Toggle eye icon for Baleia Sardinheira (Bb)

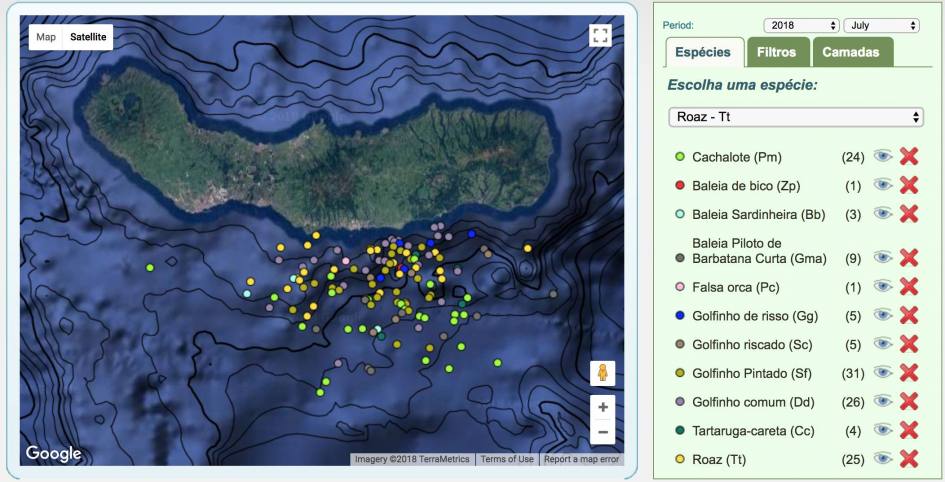883,214
